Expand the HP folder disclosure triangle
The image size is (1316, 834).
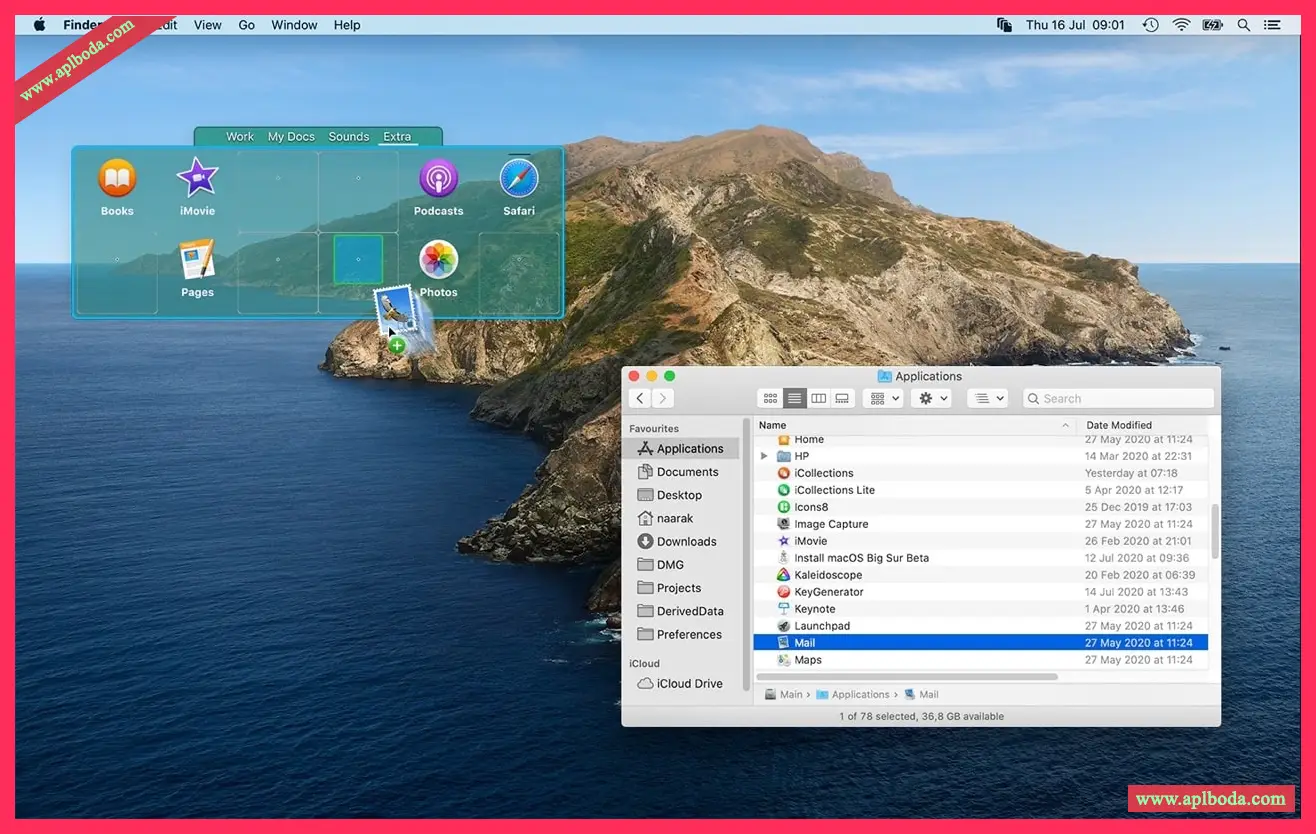point(765,456)
